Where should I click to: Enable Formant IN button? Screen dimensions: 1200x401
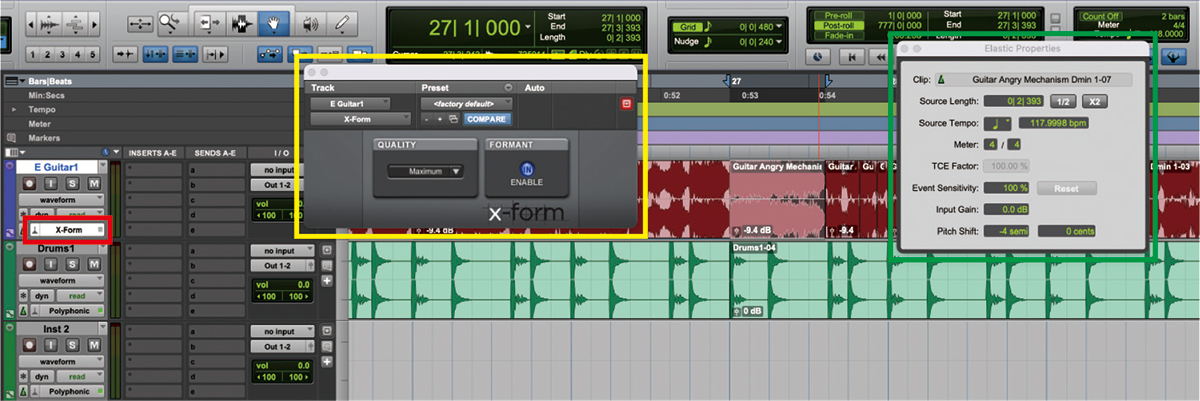tap(527, 169)
